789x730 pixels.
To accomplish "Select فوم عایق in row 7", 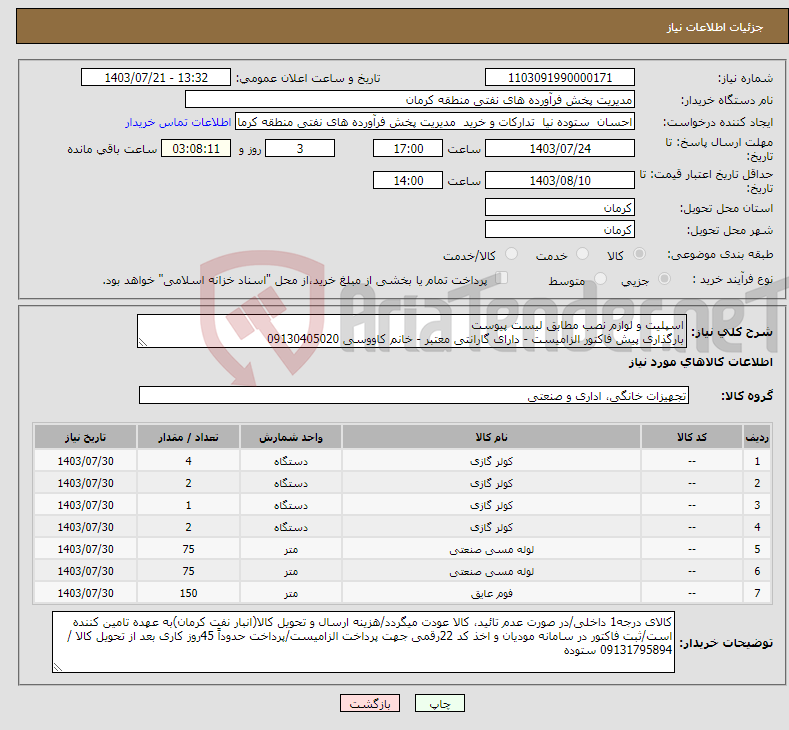I will (491, 594).
